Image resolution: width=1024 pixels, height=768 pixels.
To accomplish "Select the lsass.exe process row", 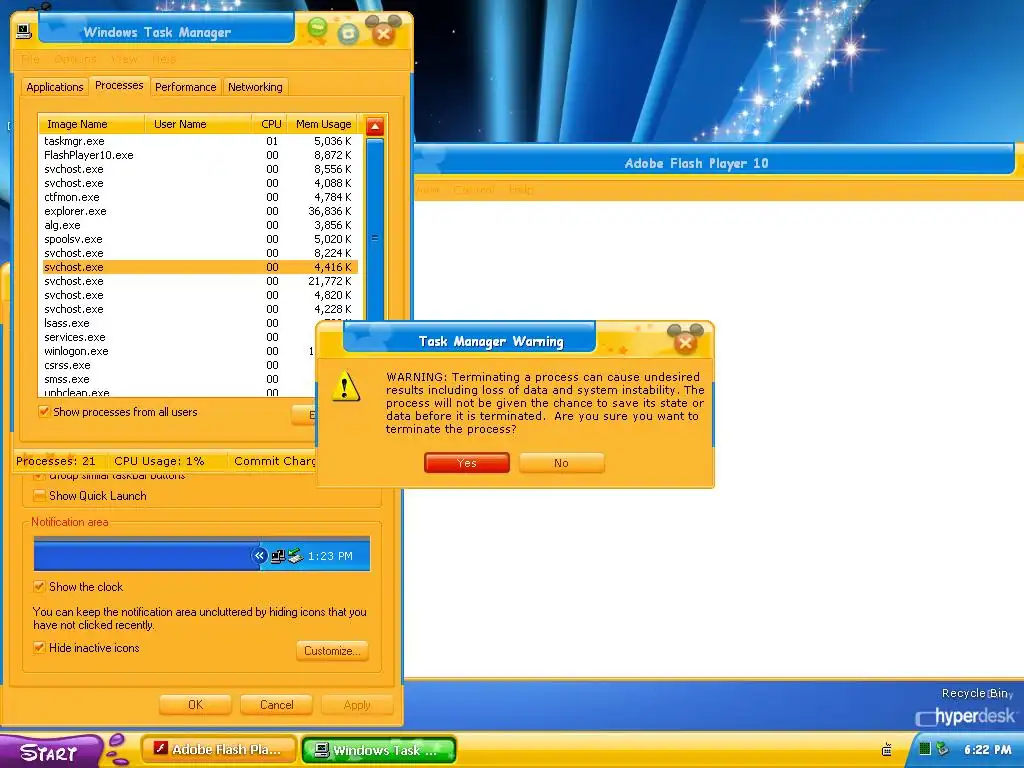I will (178, 323).
